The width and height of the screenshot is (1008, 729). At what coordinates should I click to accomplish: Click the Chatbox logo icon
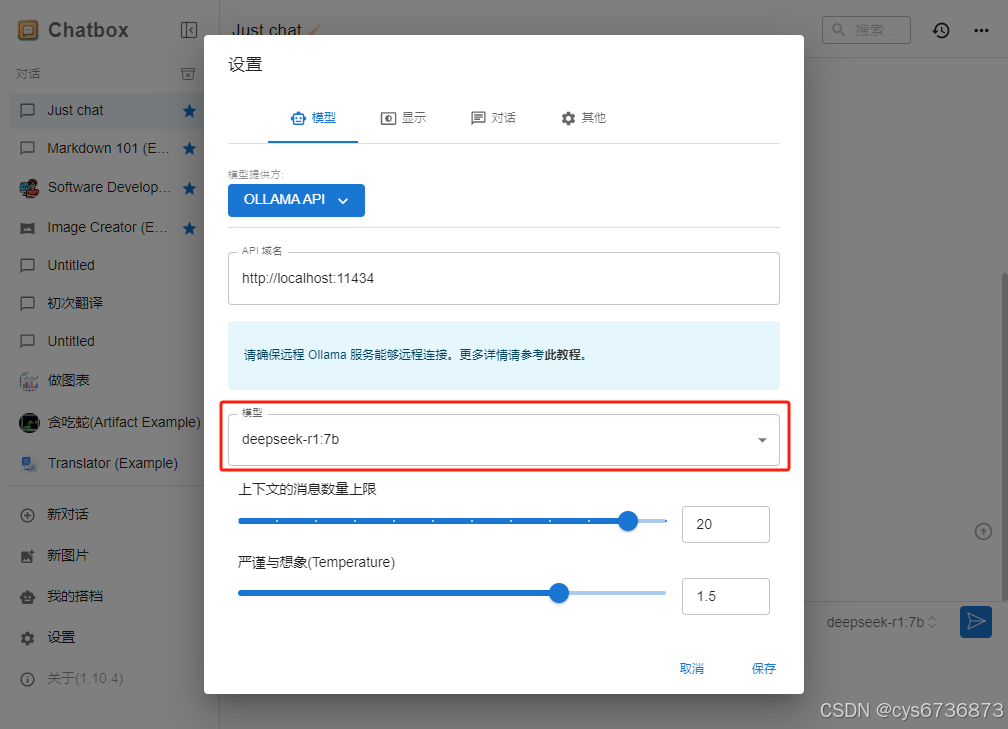pos(28,30)
